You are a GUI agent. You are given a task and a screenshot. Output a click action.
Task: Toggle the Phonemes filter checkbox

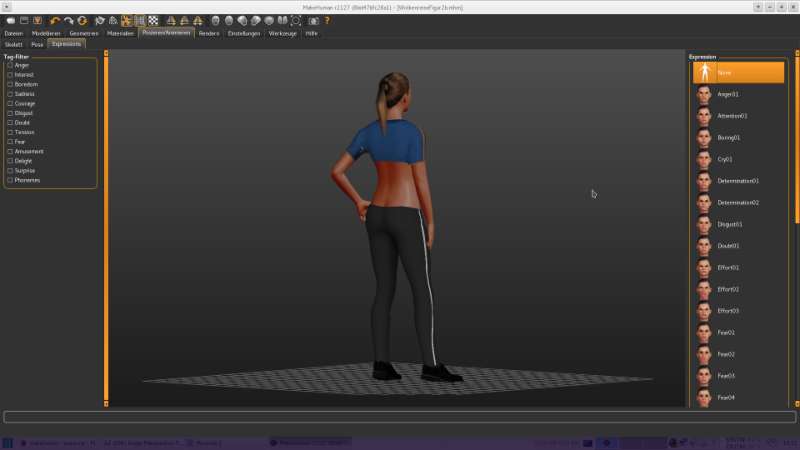pos(10,180)
